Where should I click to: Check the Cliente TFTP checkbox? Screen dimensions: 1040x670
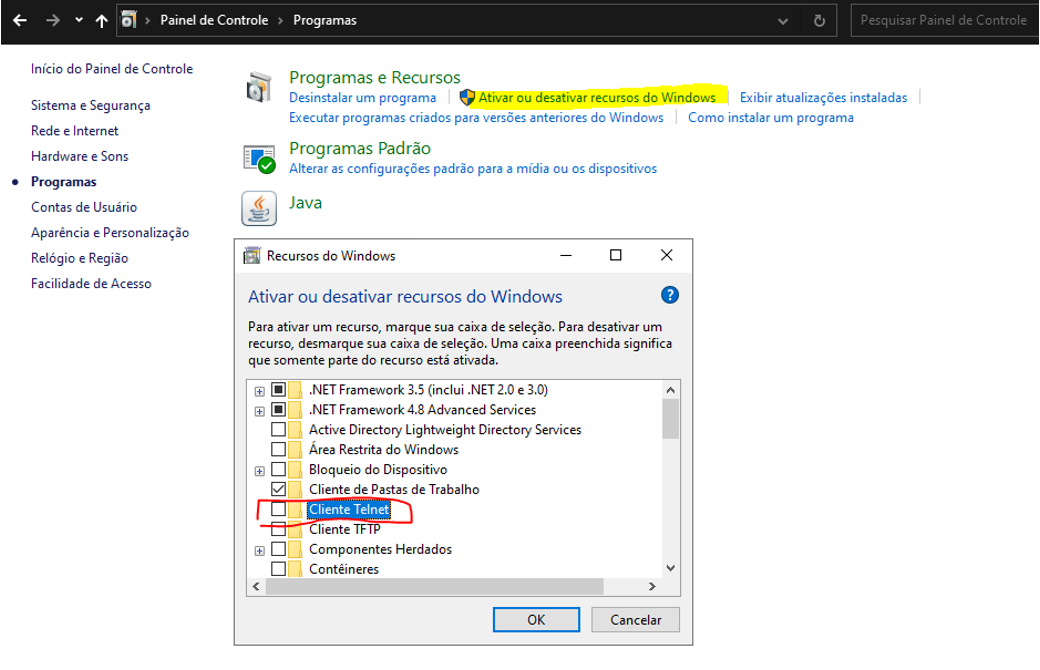tap(279, 530)
